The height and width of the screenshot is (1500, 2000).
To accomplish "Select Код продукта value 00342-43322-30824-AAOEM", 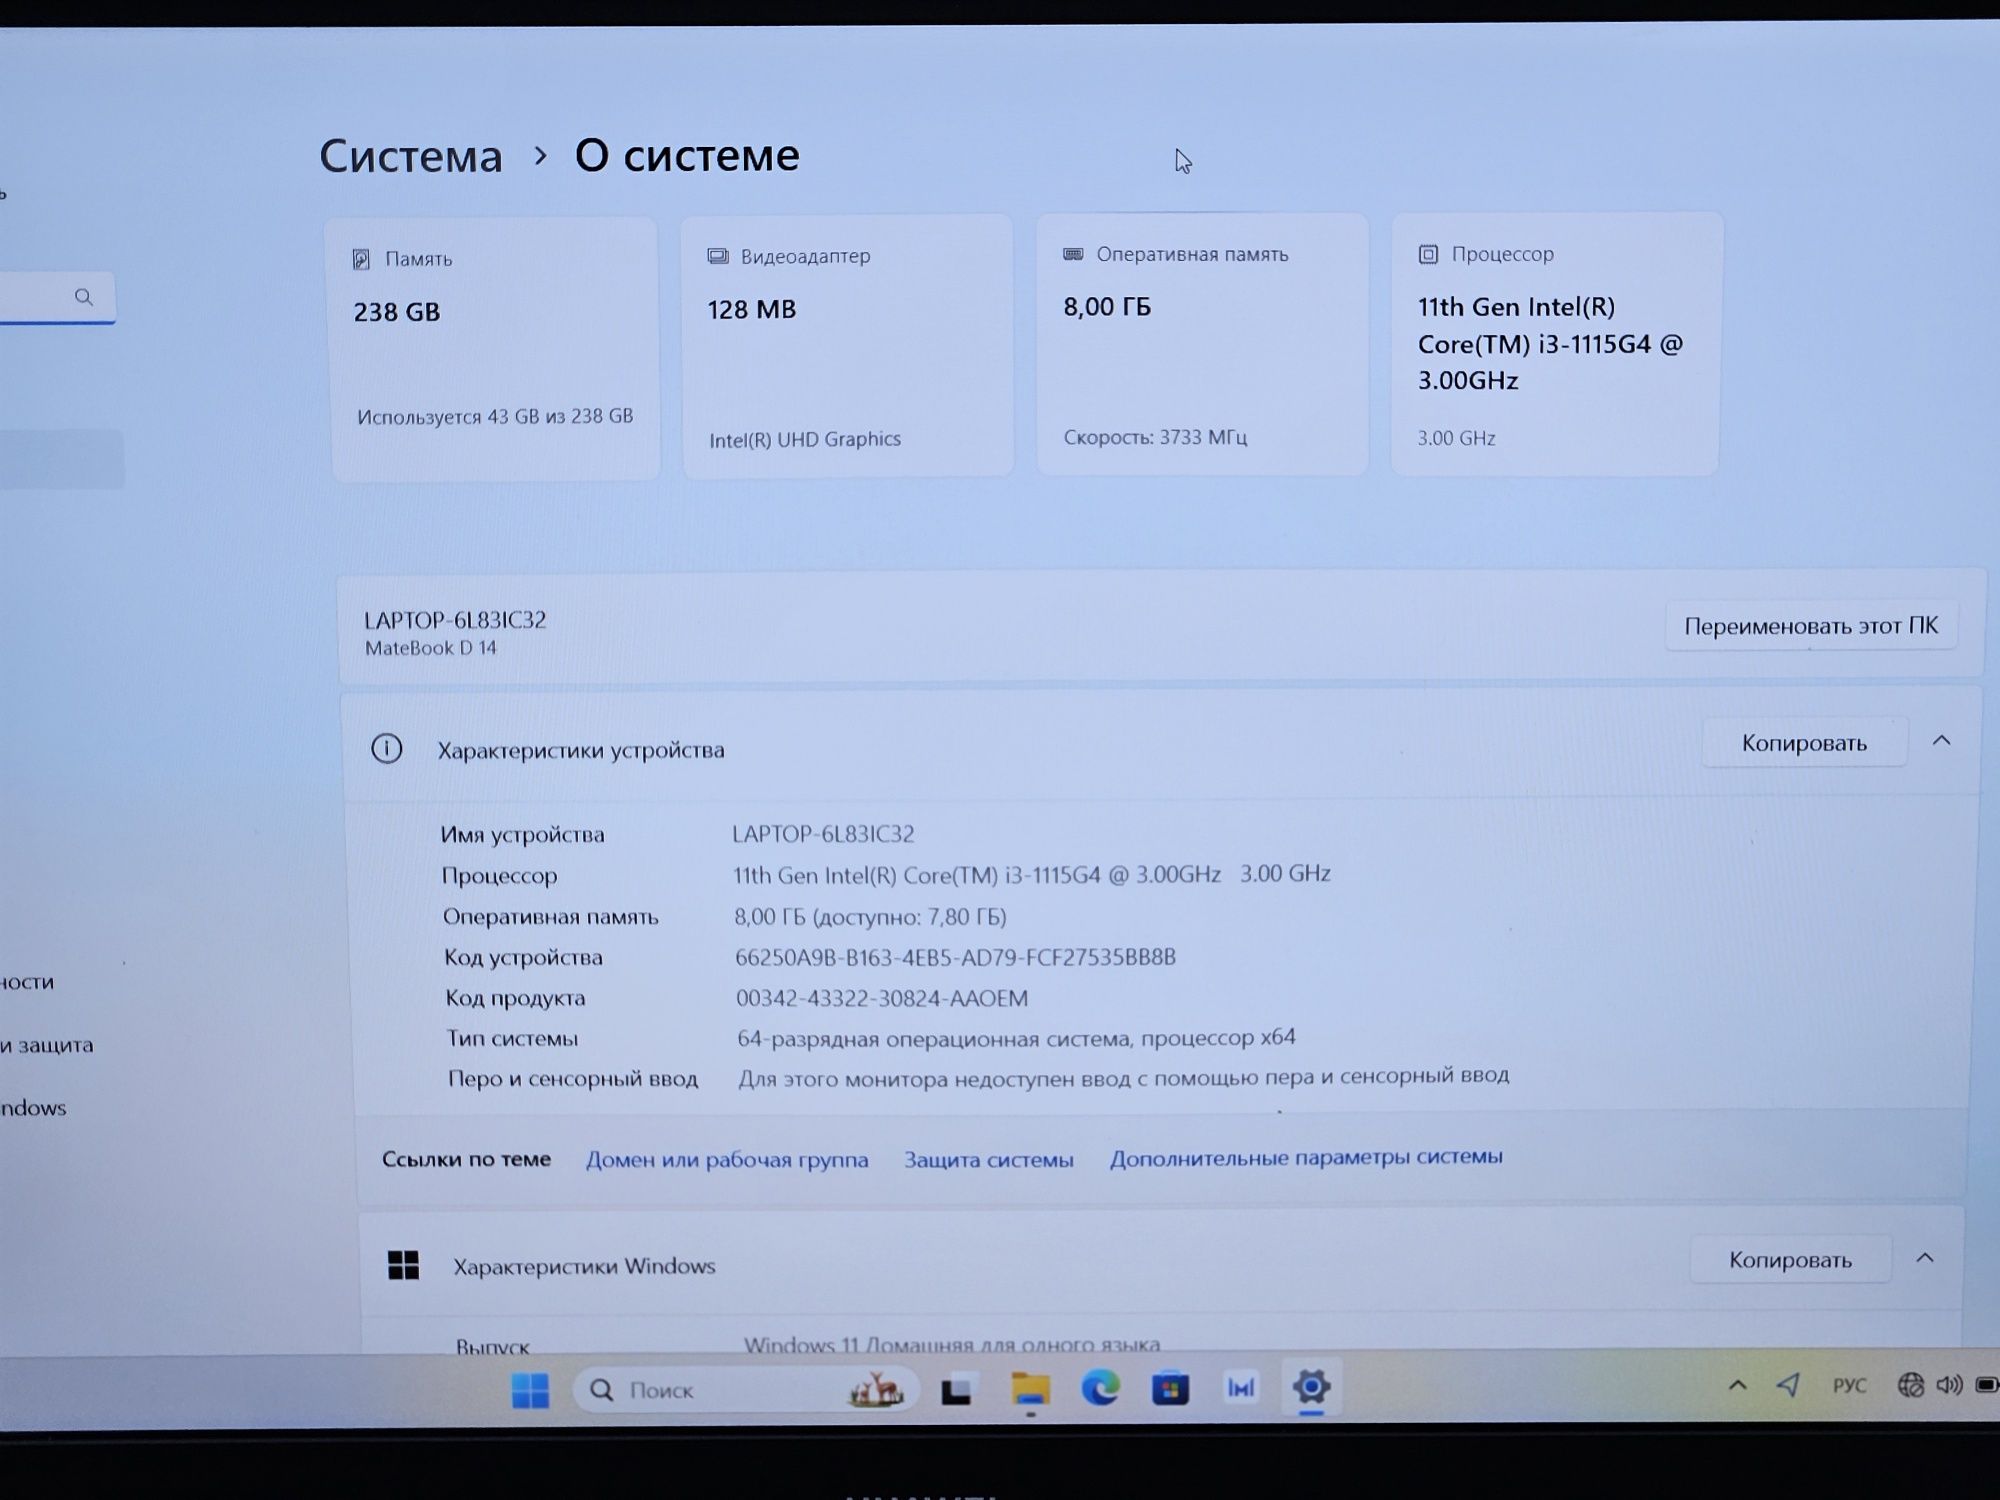I will pos(882,998).
